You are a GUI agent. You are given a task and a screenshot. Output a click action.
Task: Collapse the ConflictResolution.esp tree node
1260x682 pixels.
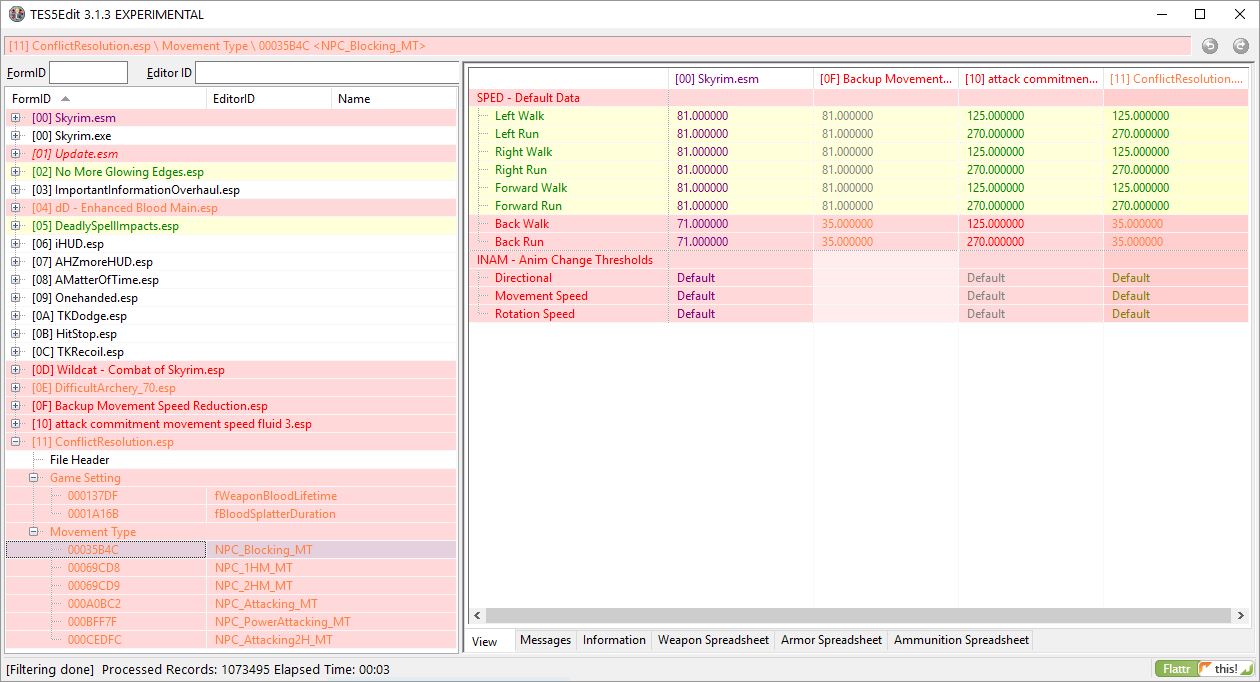coord(15,442)
